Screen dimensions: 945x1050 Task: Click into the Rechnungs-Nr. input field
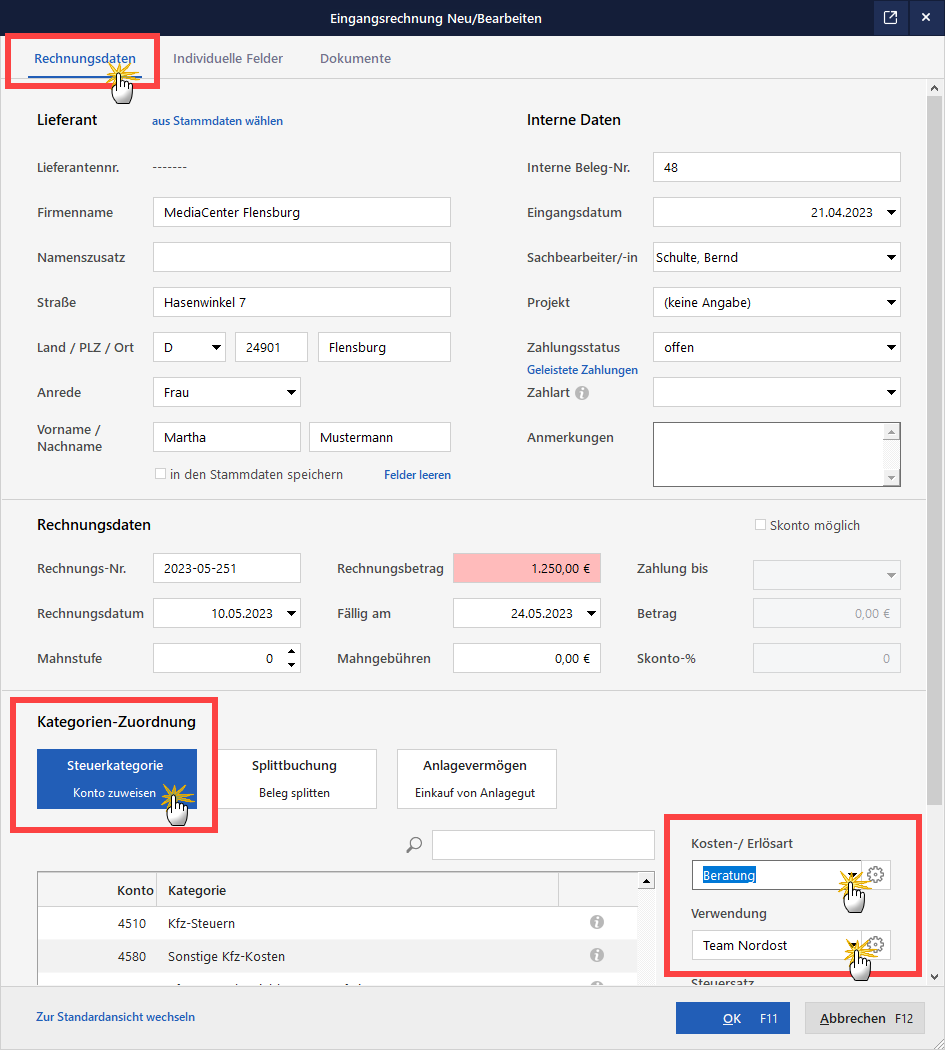[x=225, y=567]
